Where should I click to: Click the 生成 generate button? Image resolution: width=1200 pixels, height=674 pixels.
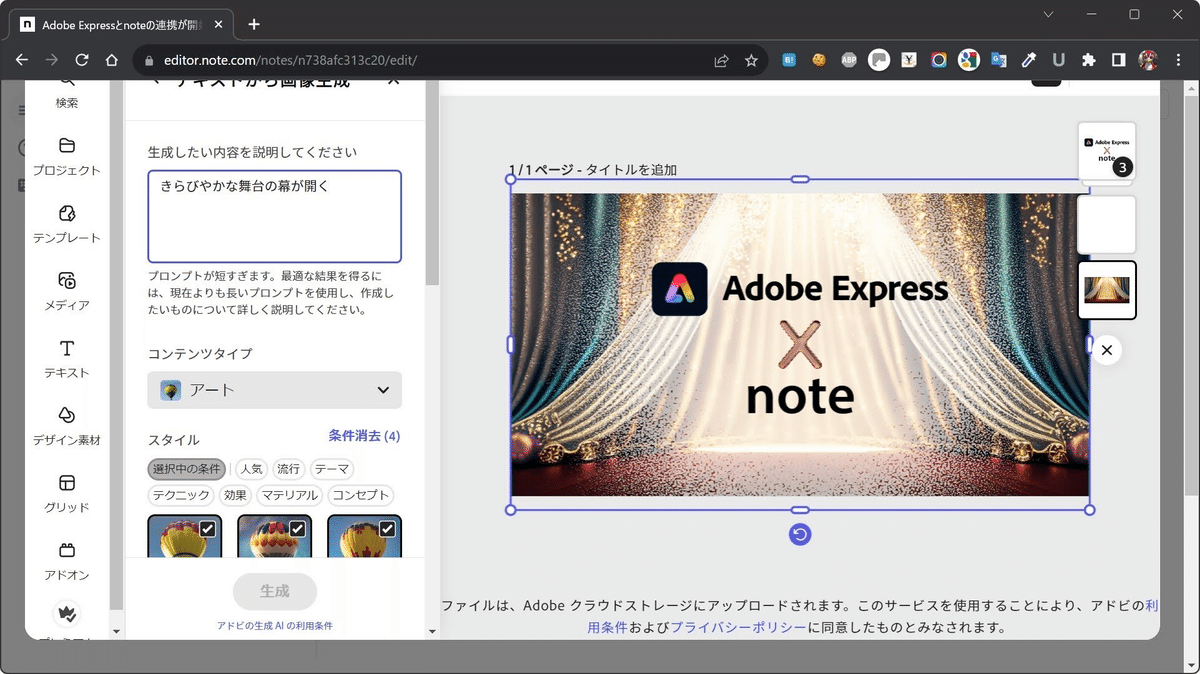pyautogui.click(x=275, y=591)
